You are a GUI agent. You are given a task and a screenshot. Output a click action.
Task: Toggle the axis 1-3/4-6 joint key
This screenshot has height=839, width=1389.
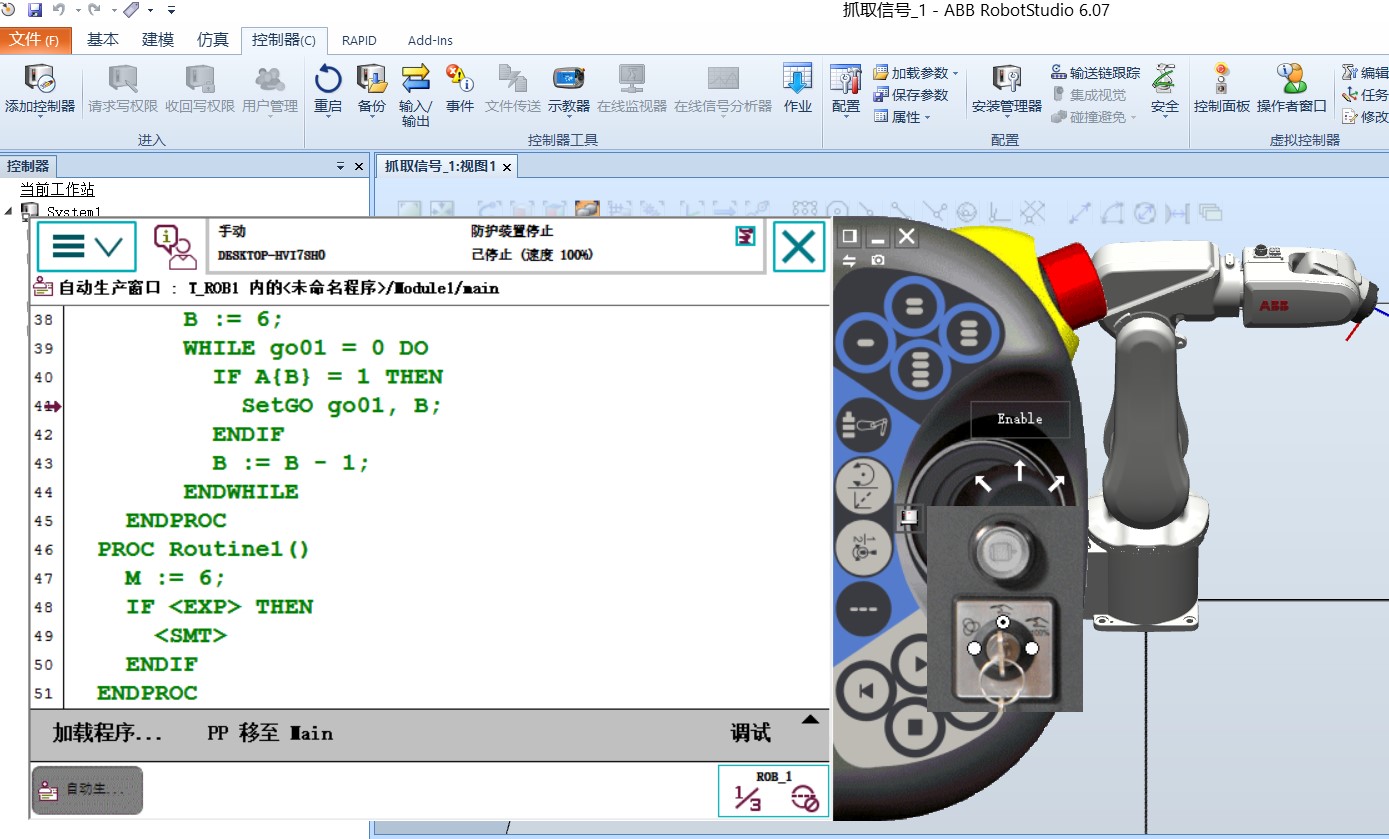point(862,548)
